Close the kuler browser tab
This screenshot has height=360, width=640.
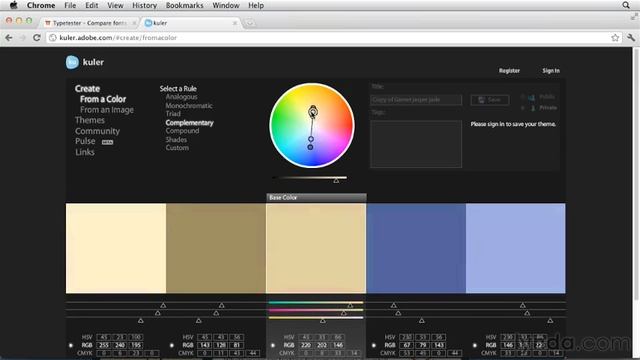tap(235, 23)
